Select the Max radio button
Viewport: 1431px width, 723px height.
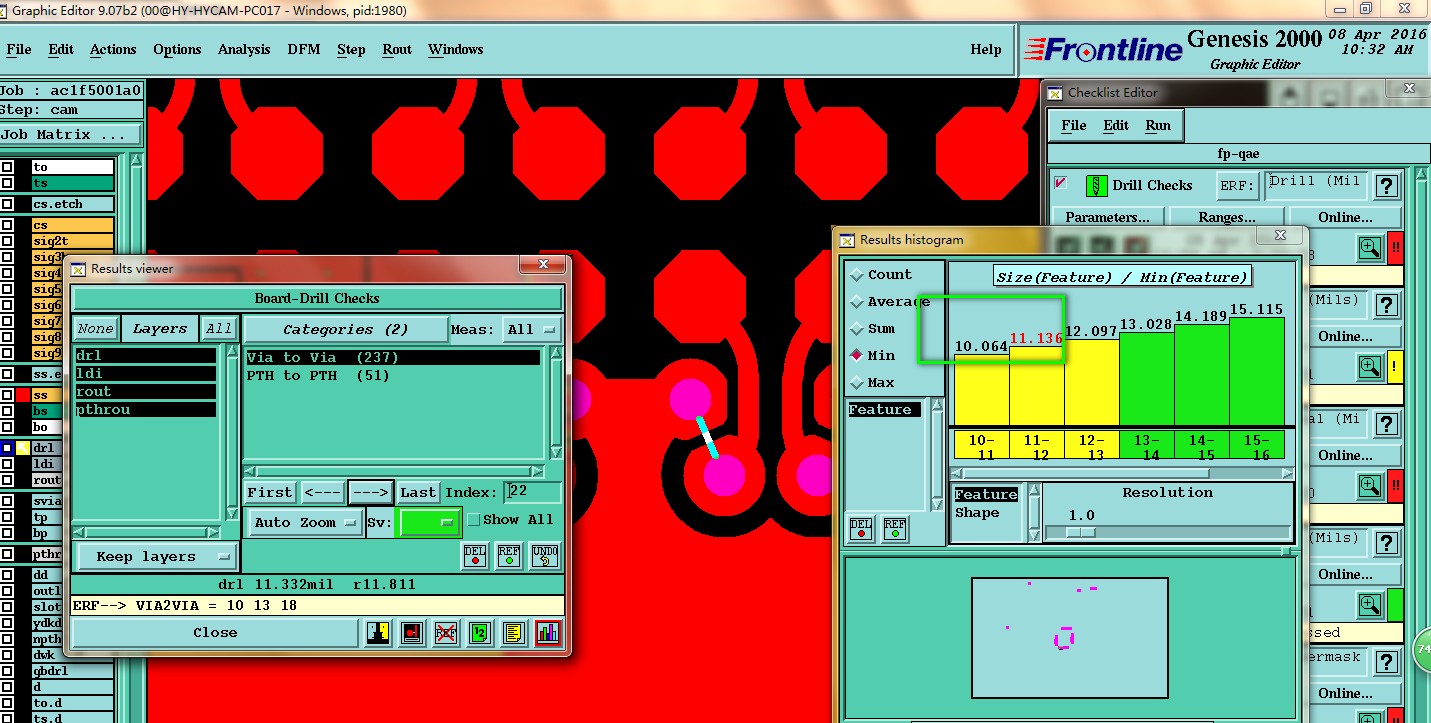(x=857, y=382)
